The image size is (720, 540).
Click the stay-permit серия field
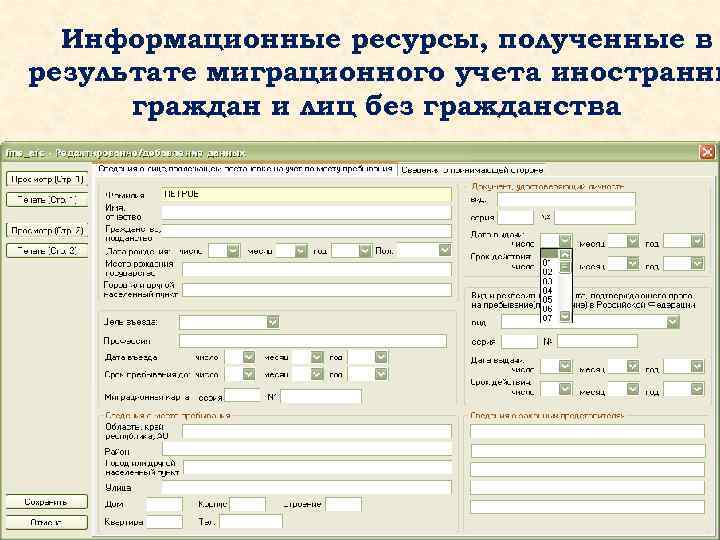click(519, 342)
